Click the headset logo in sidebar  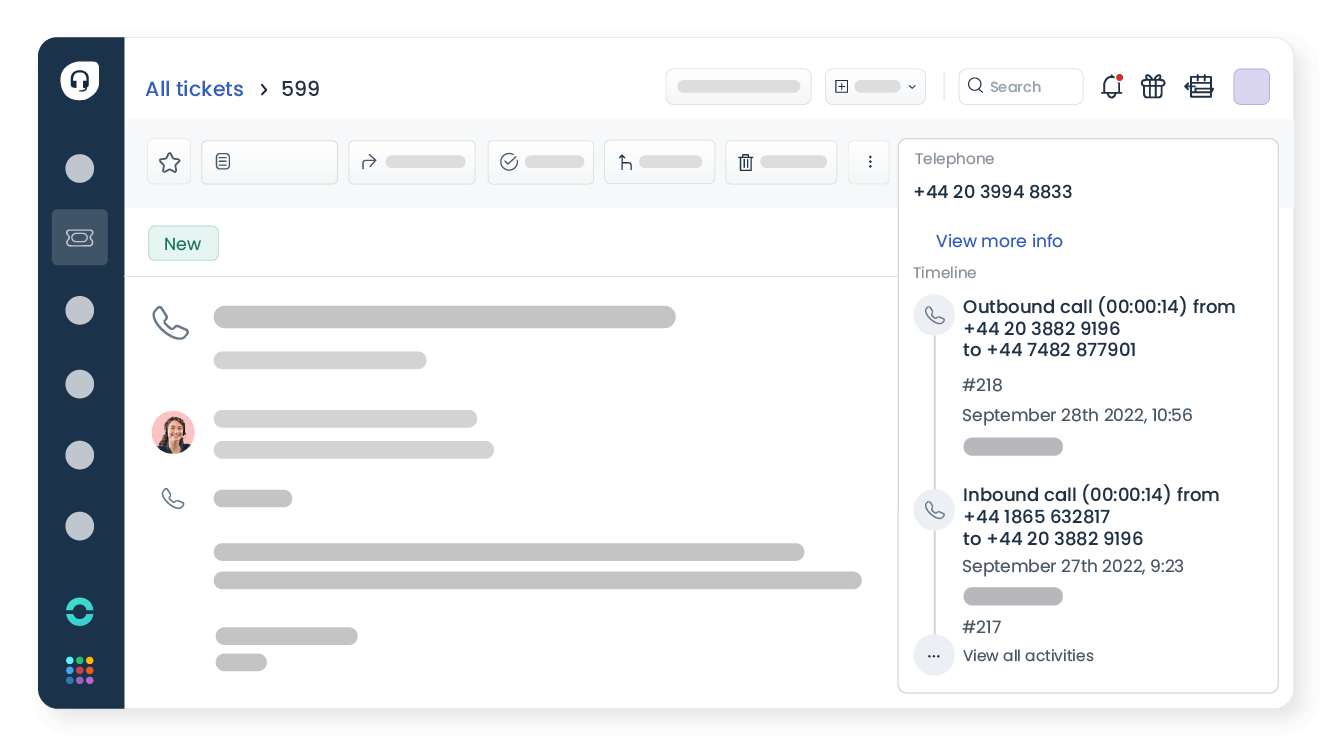coord(80,81)
